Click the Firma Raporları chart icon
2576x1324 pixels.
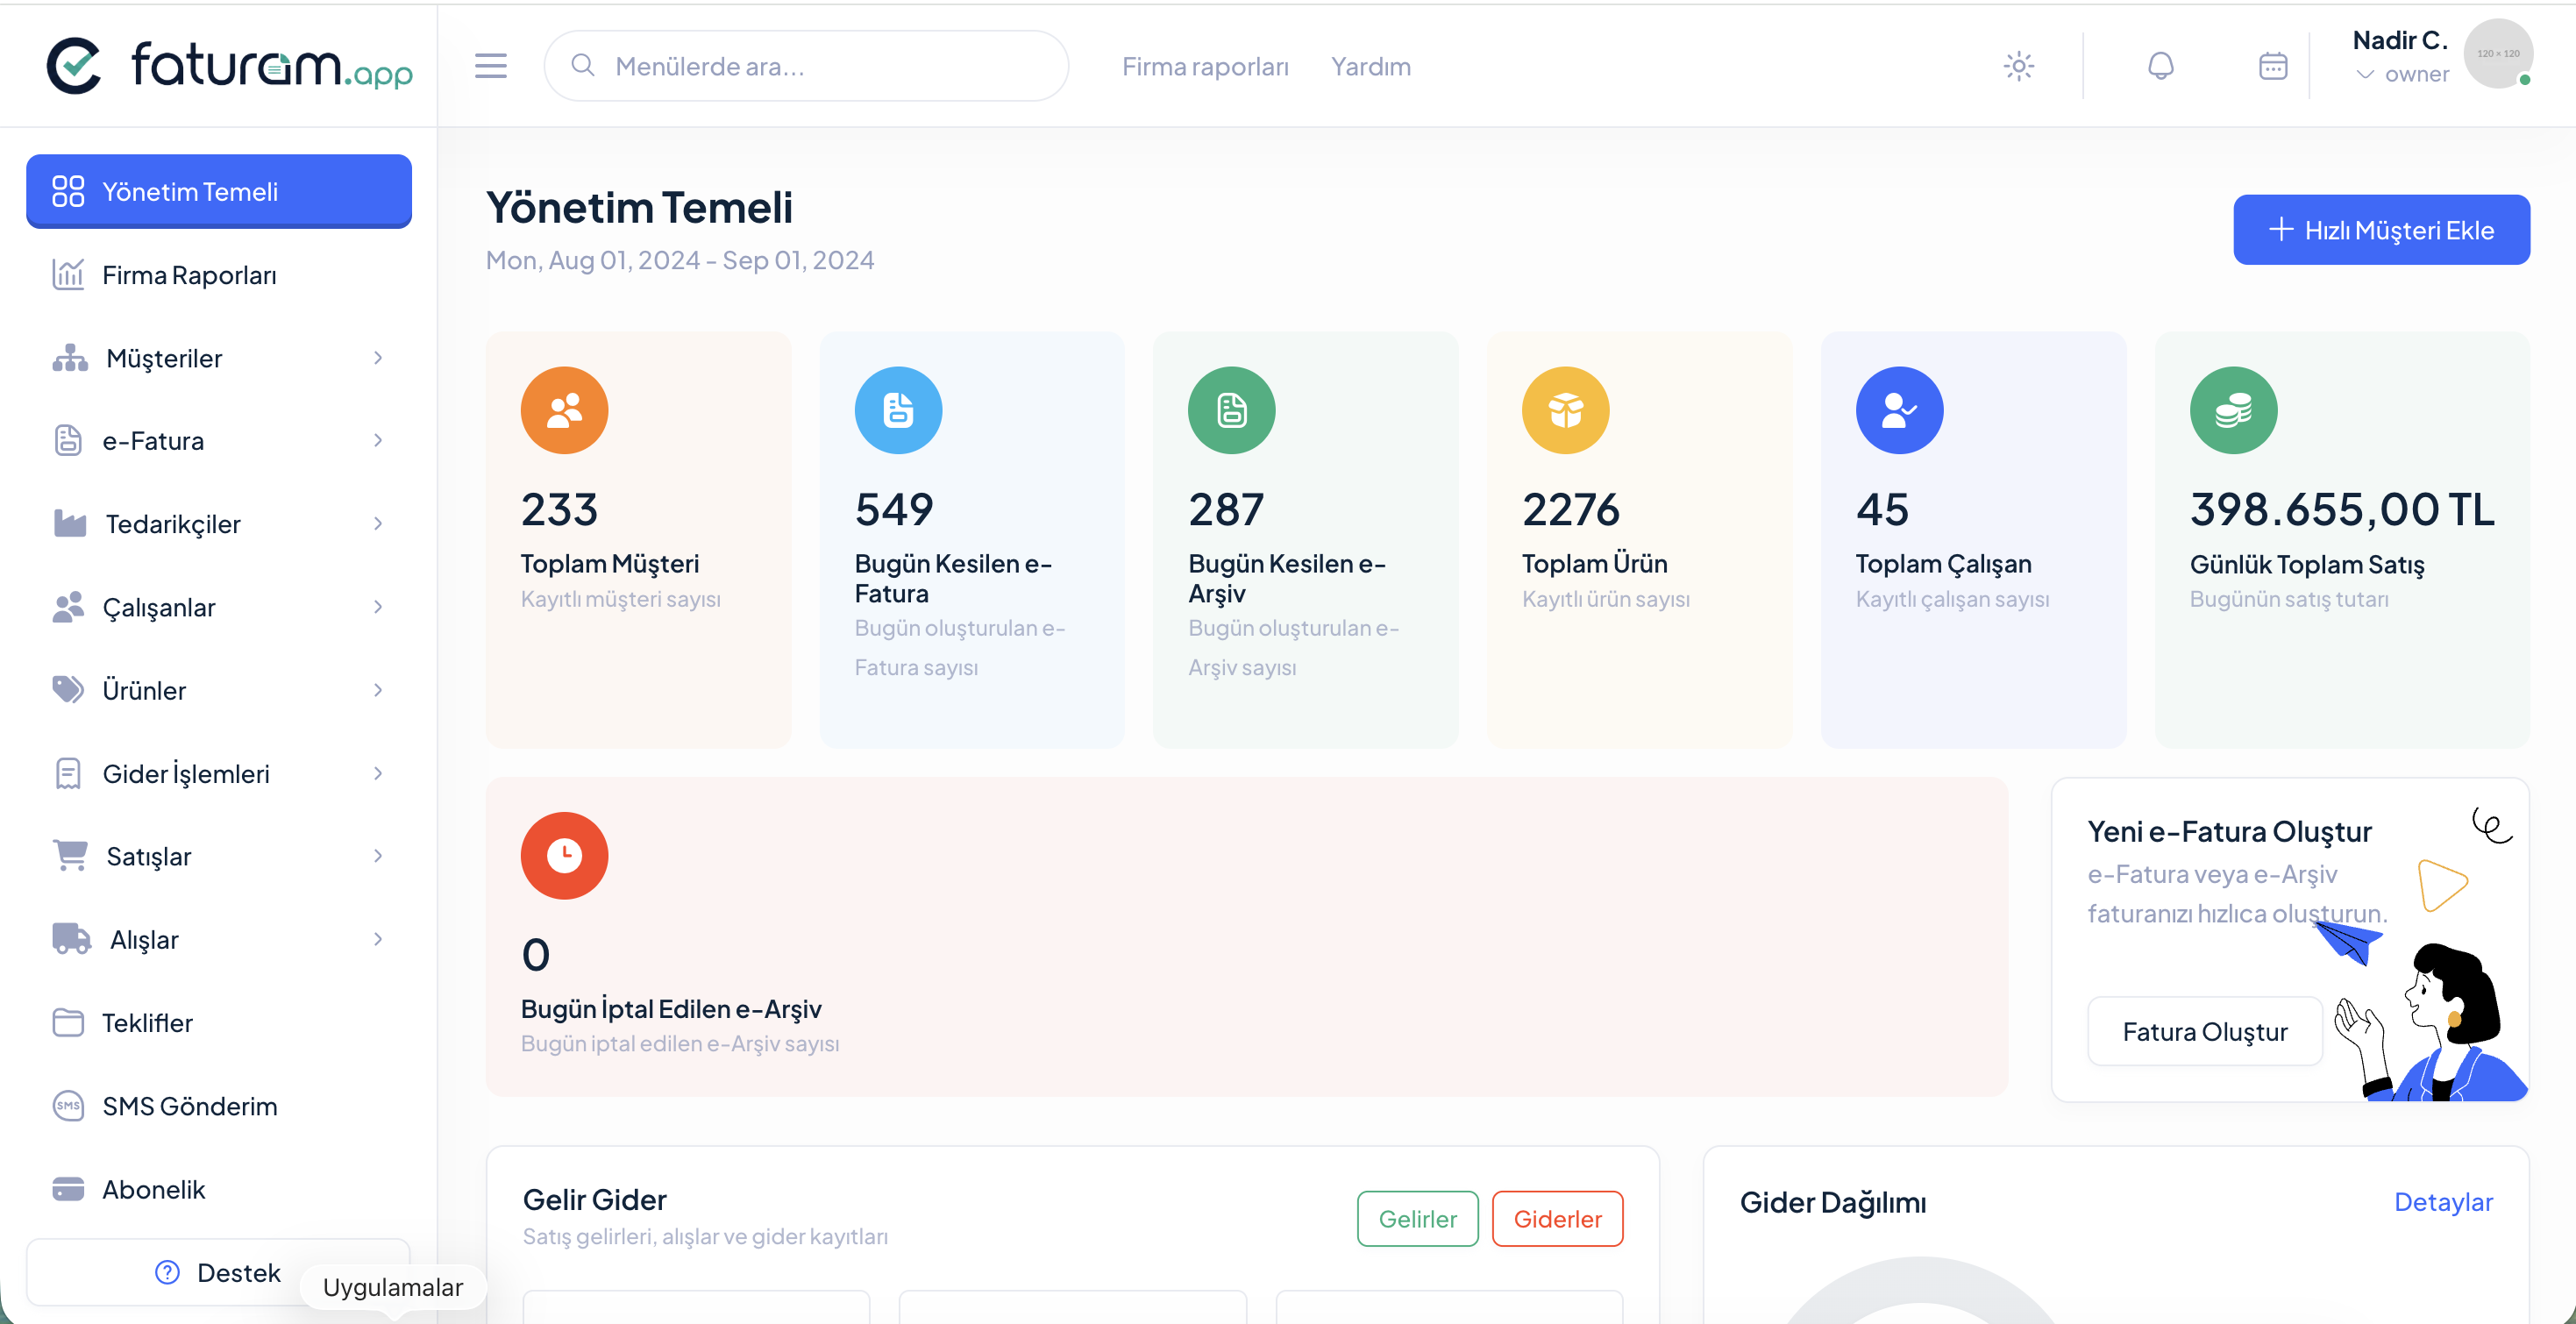[x=68, y=274]
